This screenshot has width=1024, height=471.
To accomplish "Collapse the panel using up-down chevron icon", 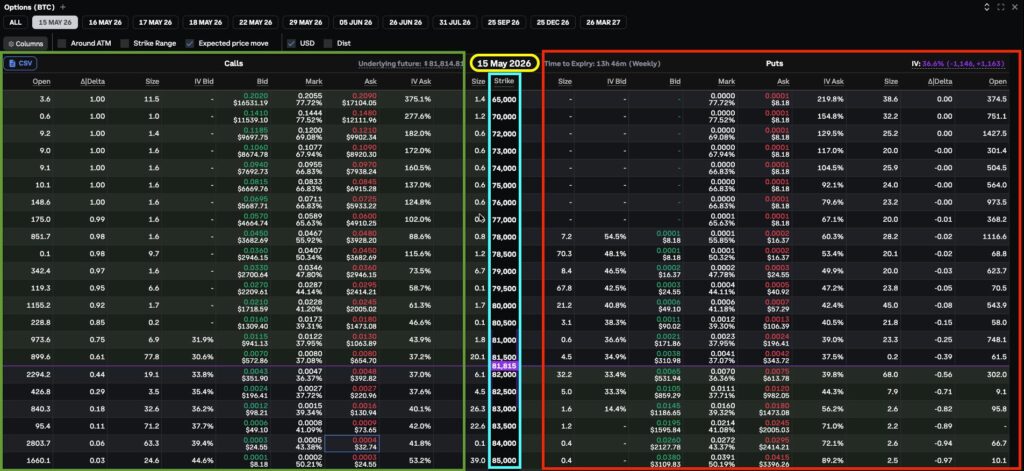I will (987, 7).
